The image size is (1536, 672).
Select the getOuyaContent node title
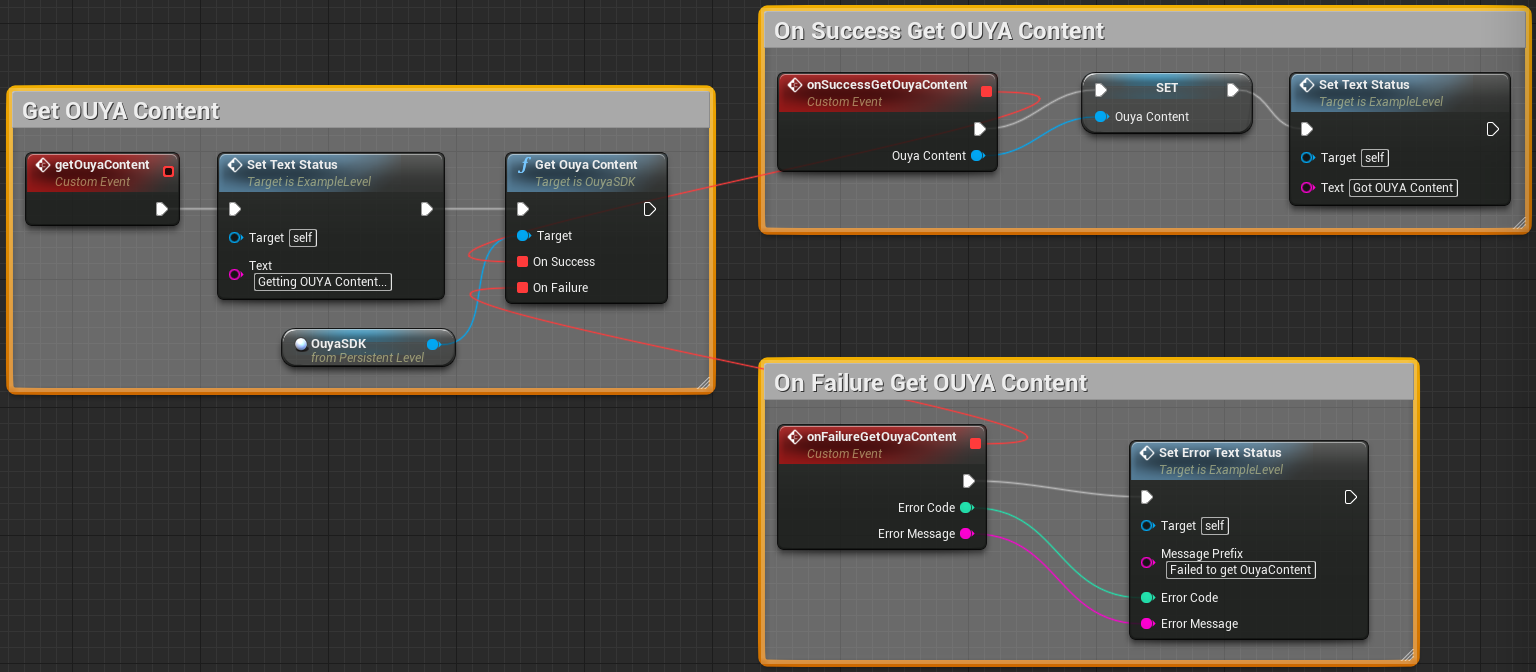point(102,165)
